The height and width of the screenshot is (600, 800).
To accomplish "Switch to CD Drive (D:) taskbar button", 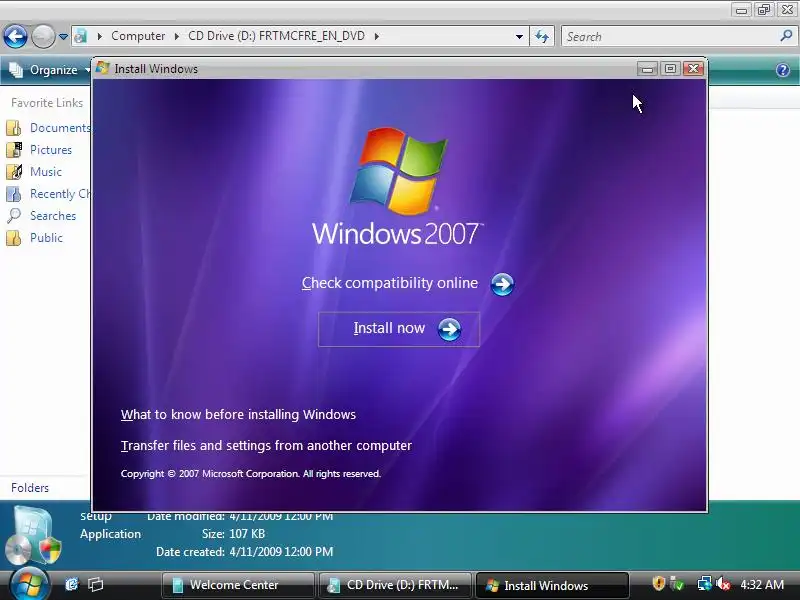I will 394,585.
